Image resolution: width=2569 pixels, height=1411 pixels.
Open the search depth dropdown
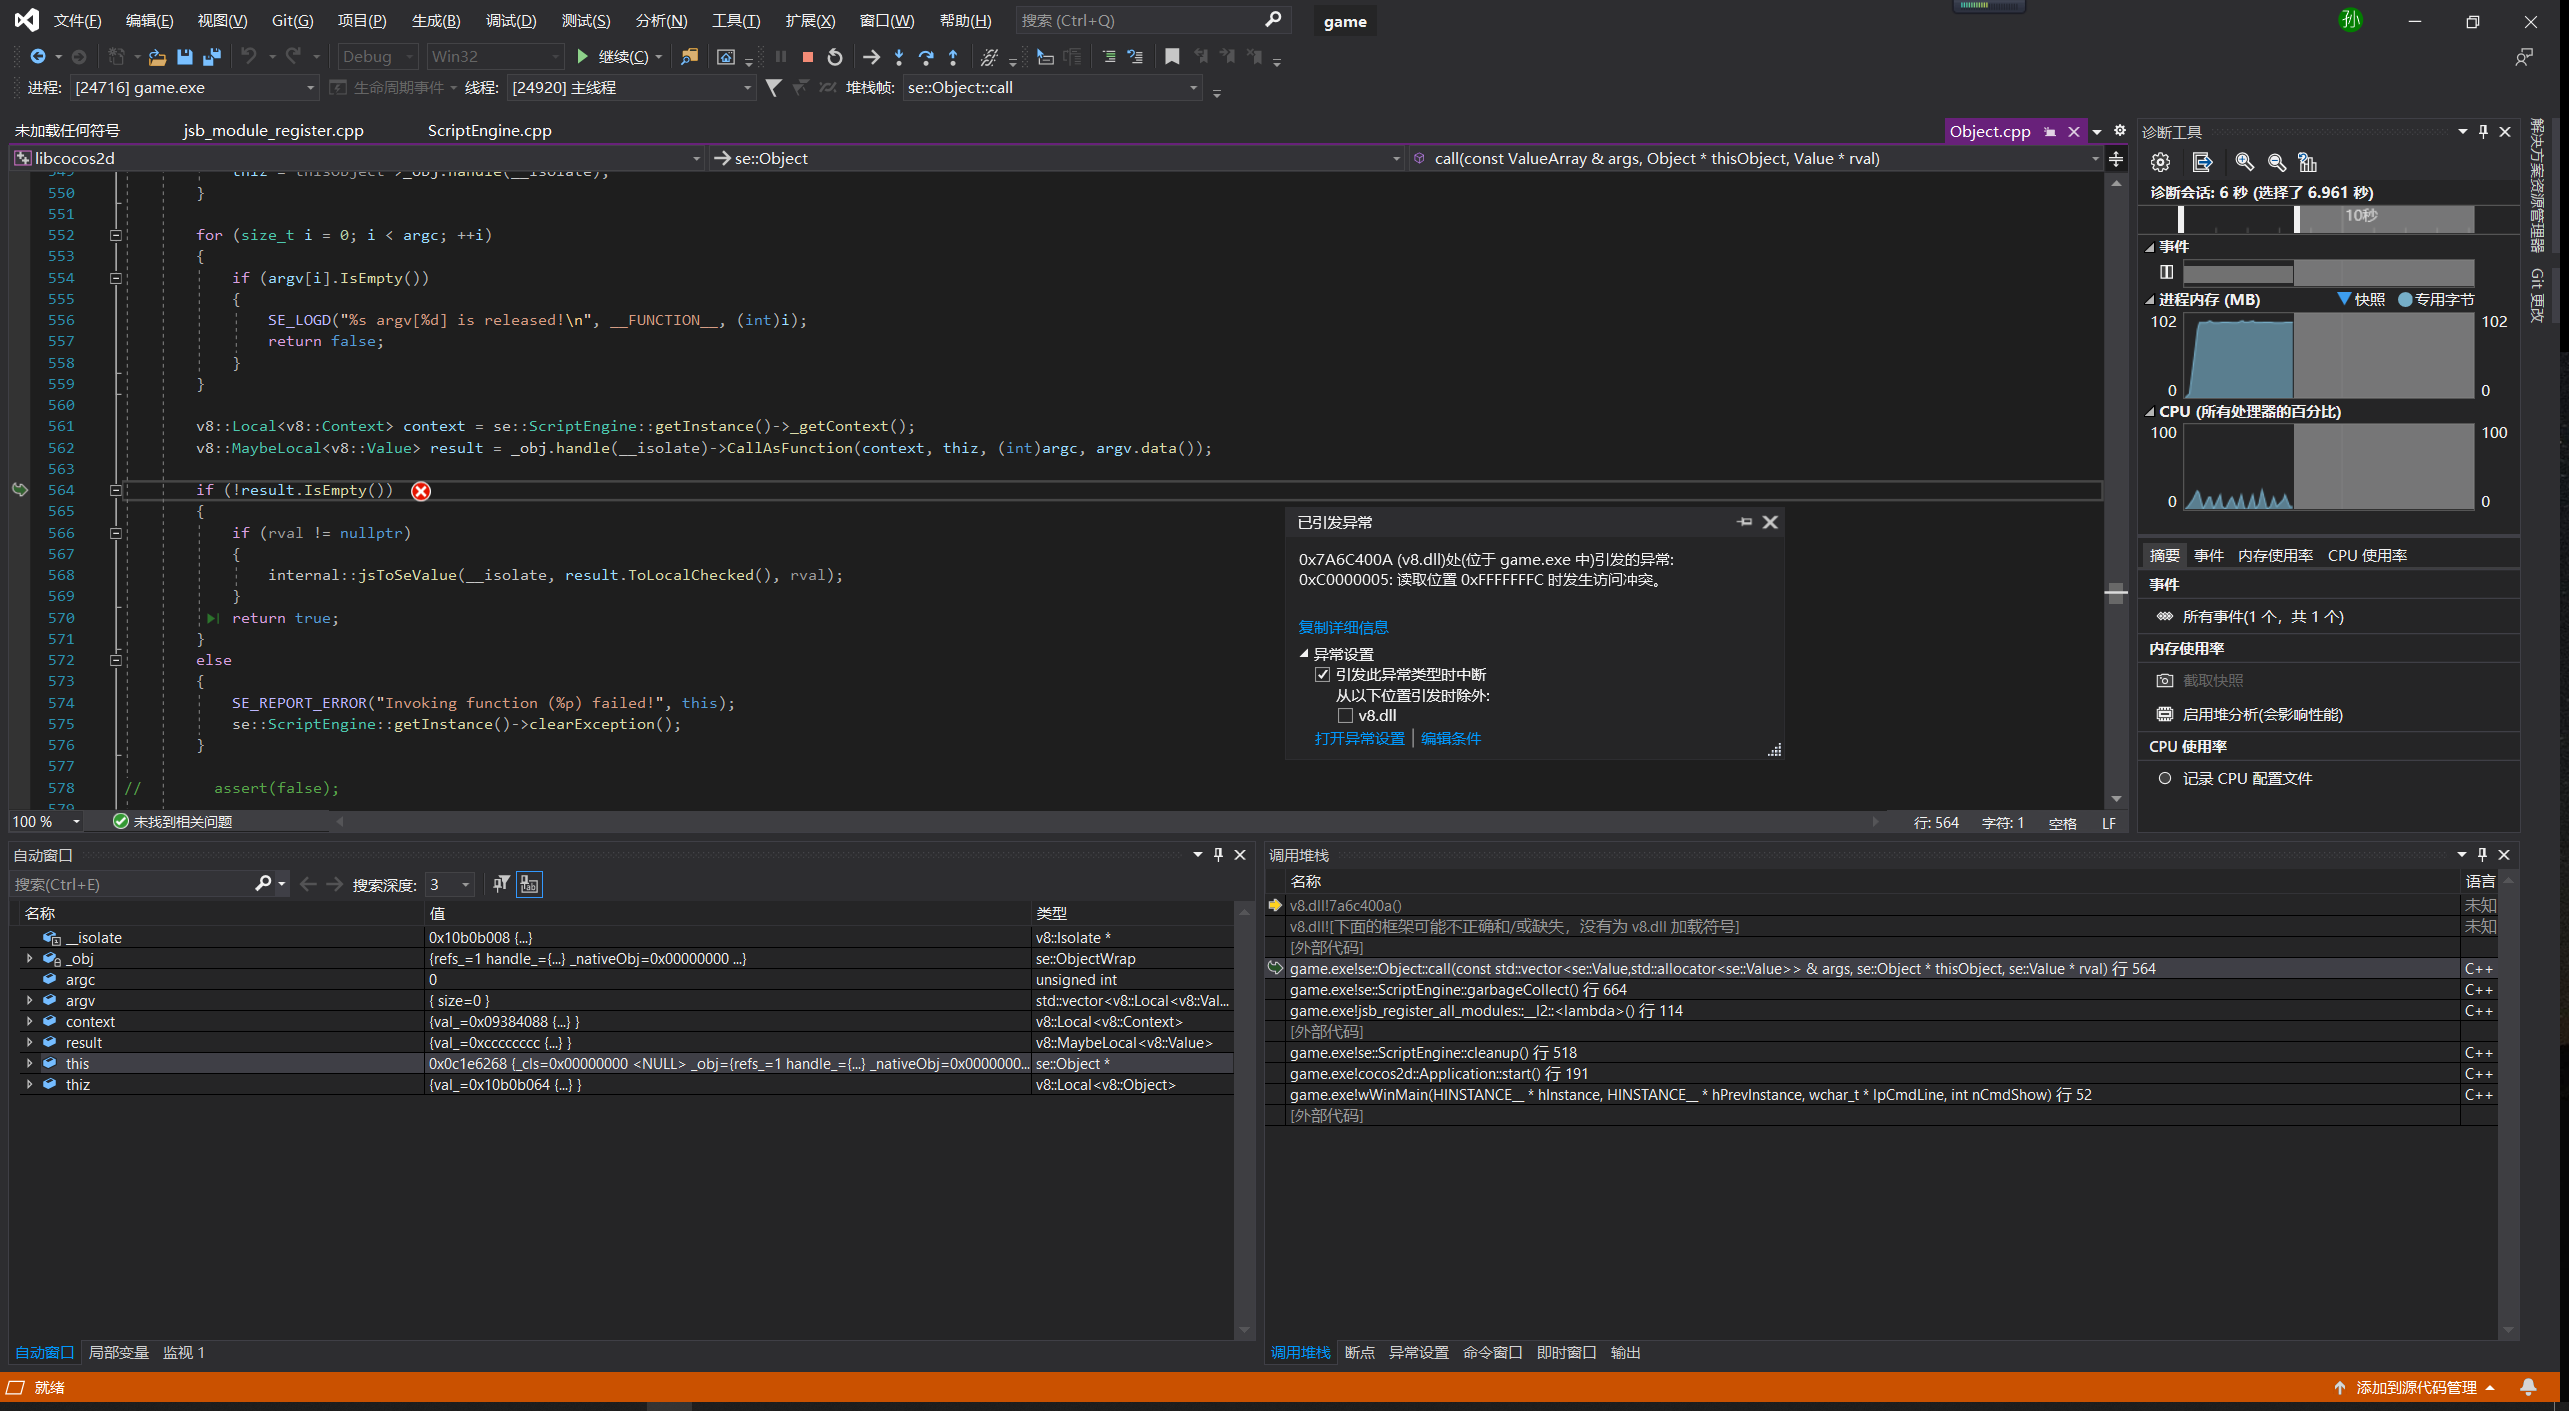click(465, 885)
